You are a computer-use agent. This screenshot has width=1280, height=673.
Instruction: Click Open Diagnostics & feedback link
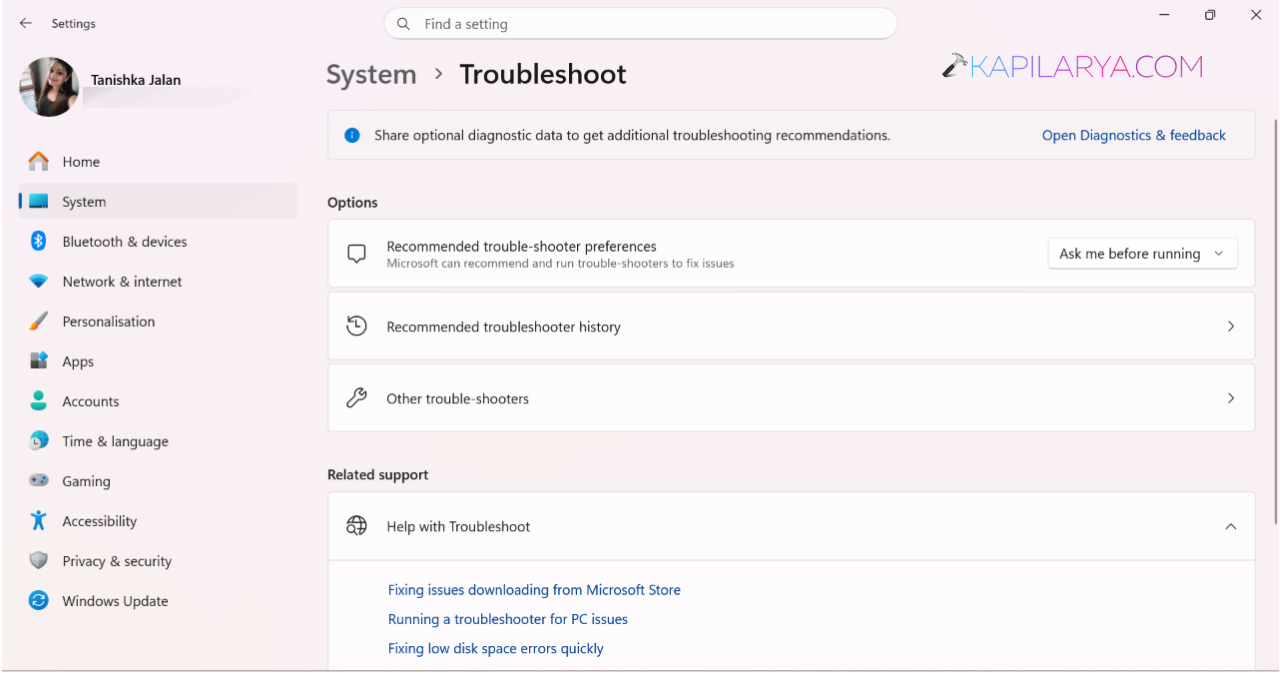pyautogui.click(x=1133, y=135)
